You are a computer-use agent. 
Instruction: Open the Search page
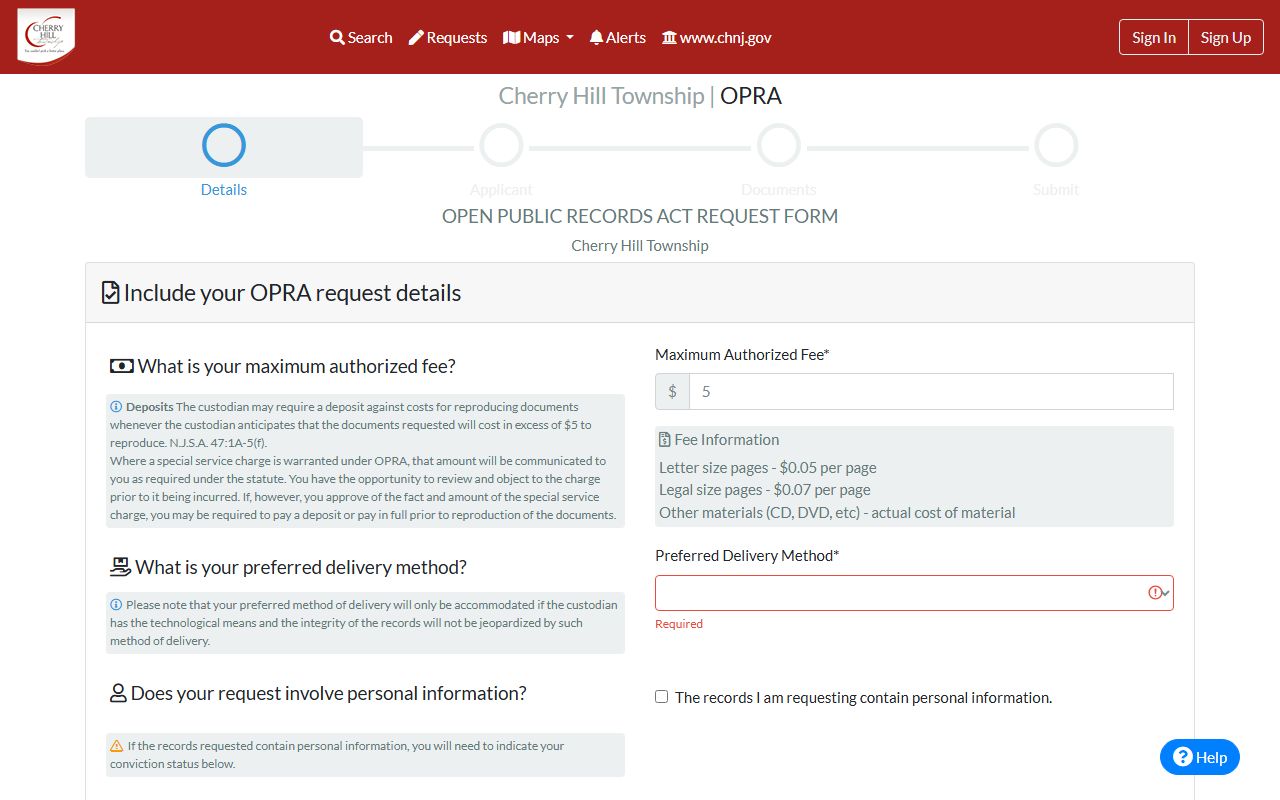361,37
